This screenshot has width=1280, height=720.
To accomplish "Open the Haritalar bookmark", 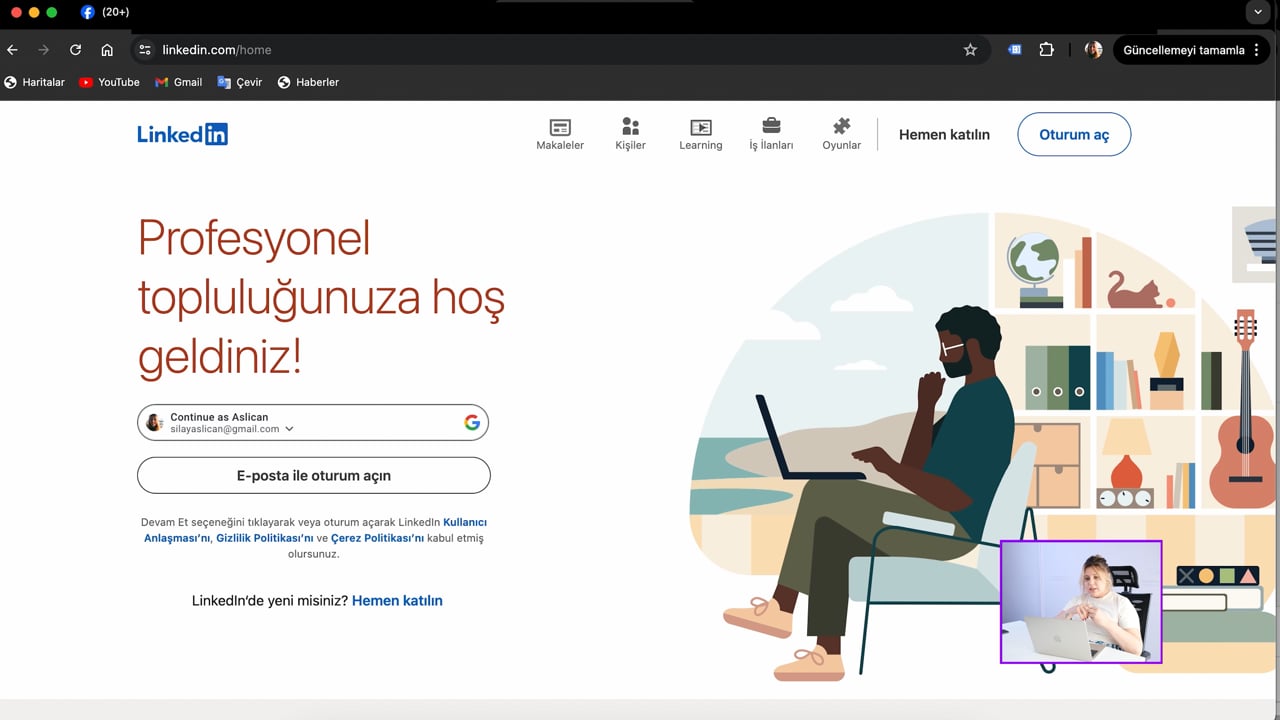I will [x=35, y=82].
